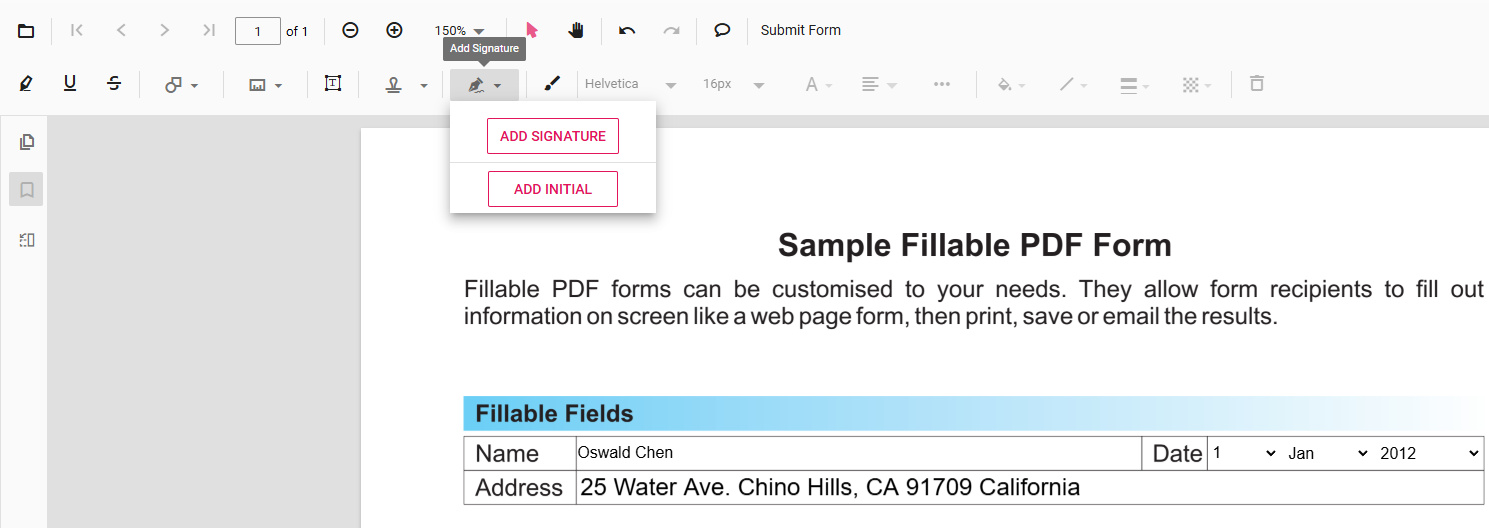Click the Open file folder icon
The image size is (1489, 528).
pos(26,31)
